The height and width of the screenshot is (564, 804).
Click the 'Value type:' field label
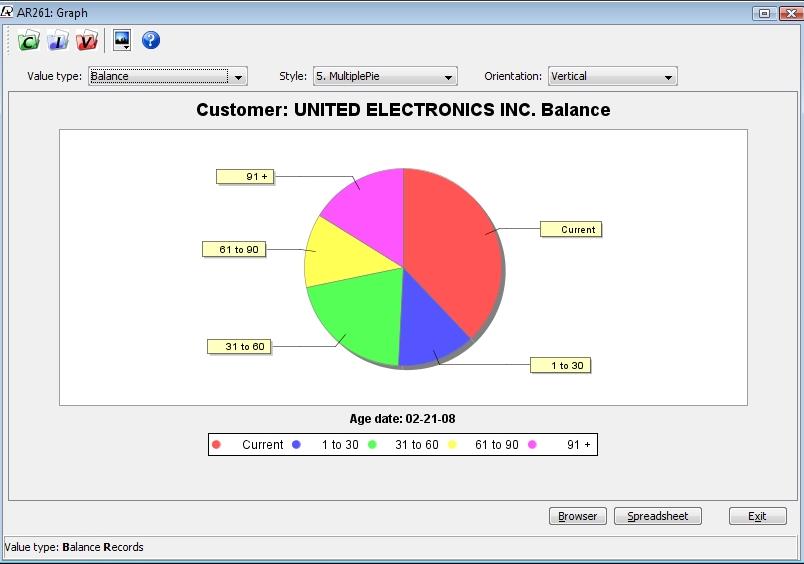click(54, 76)
